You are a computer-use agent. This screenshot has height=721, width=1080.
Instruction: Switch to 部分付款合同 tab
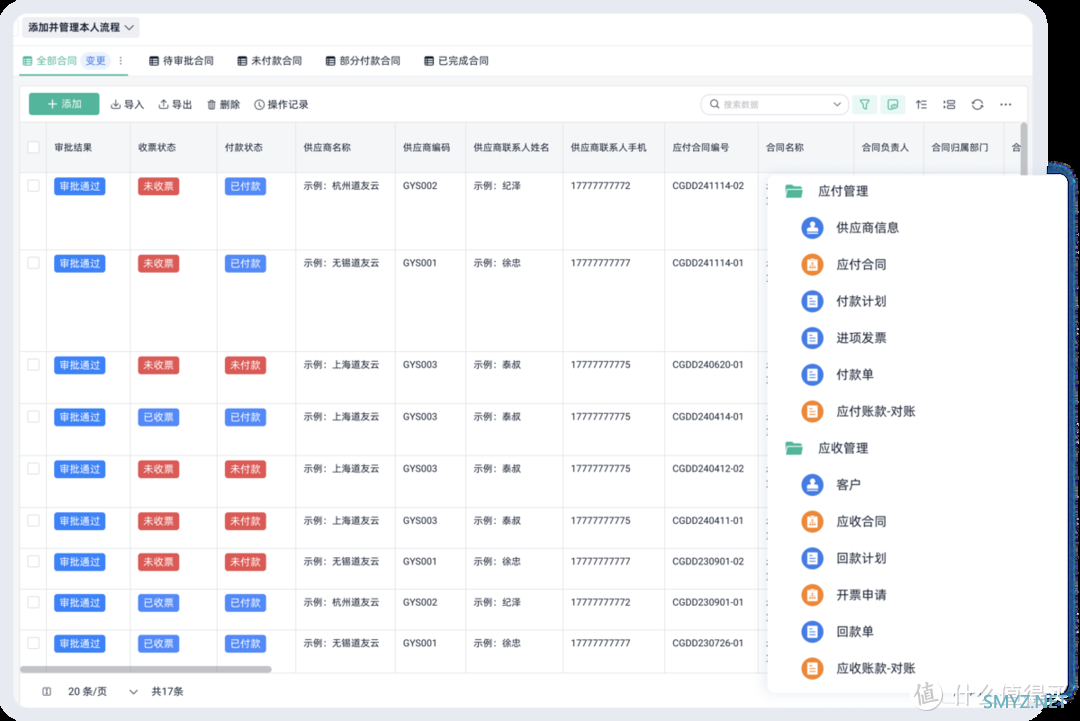362,61
